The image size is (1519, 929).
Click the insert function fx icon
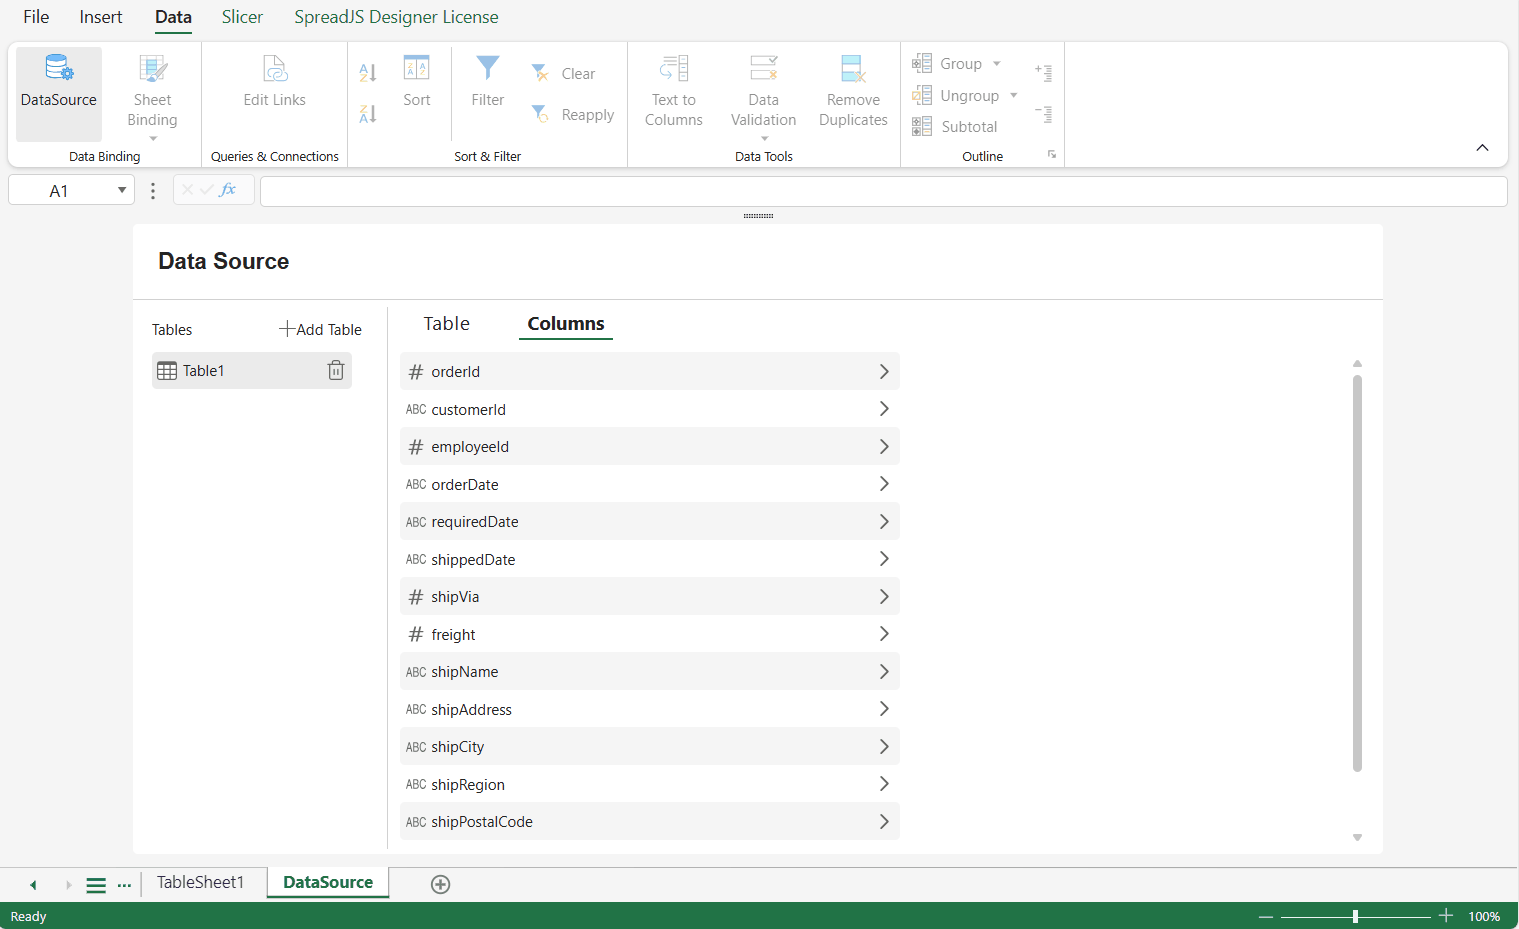tap(228, 190)
